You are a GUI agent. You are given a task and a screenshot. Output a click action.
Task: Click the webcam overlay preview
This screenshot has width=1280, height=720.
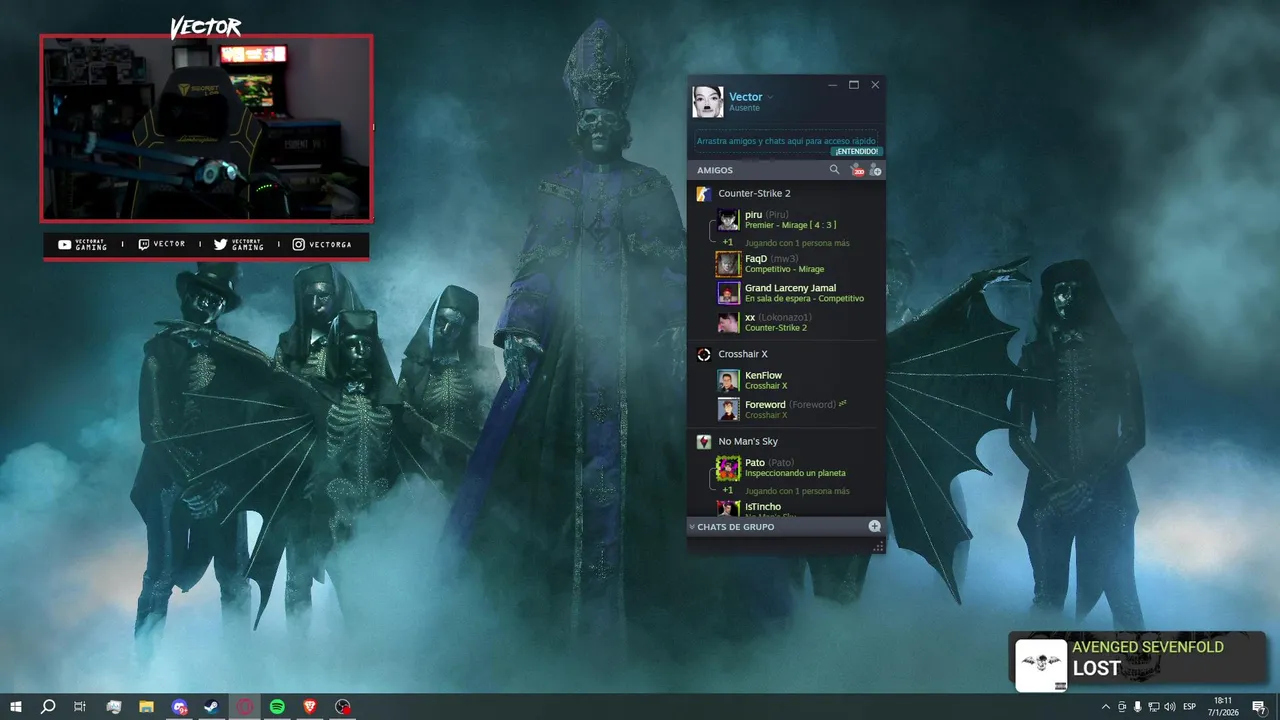click(x=206, y=128)
